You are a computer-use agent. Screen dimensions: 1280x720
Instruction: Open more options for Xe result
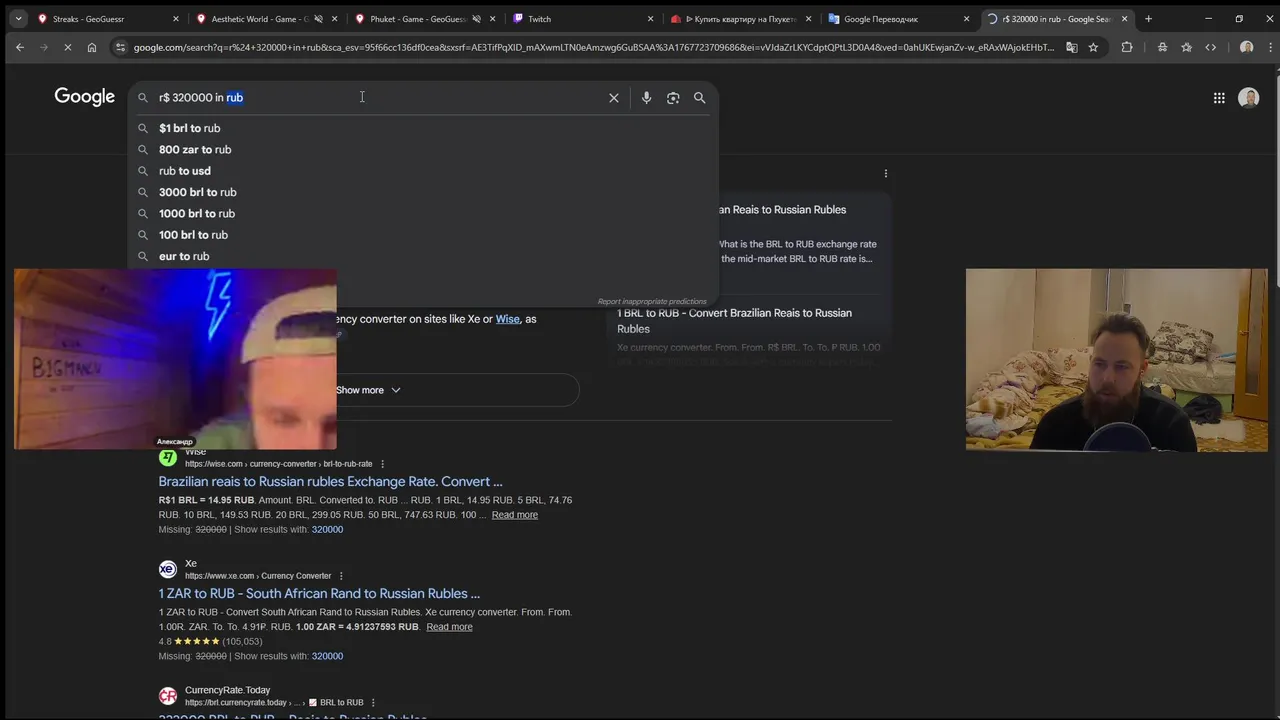pyautogui.click(x=341, y=576)
